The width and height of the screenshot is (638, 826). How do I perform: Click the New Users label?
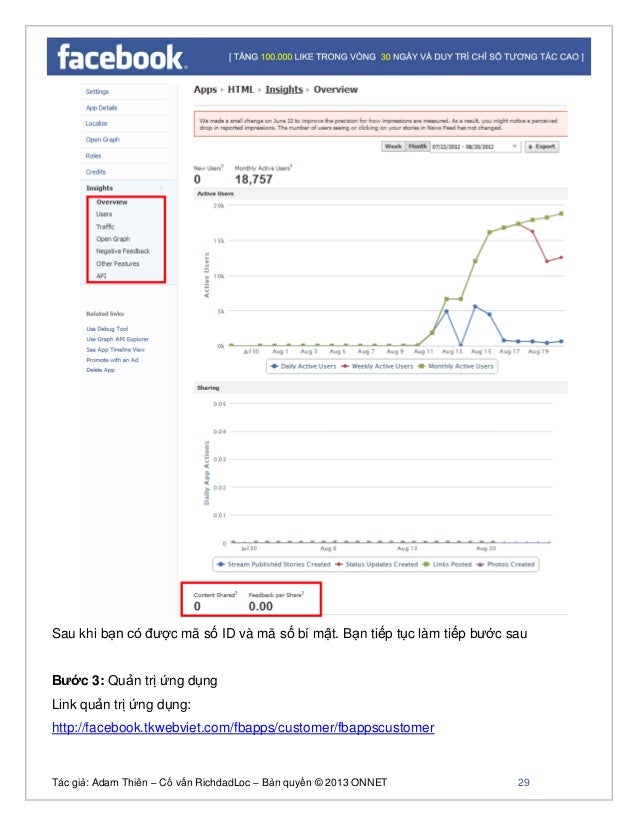[x=208, y=168]
